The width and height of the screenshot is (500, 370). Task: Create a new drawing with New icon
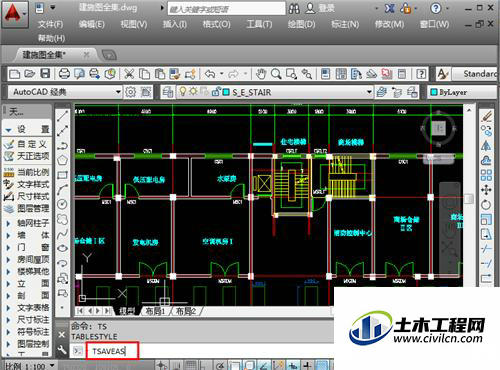[14, 74]
